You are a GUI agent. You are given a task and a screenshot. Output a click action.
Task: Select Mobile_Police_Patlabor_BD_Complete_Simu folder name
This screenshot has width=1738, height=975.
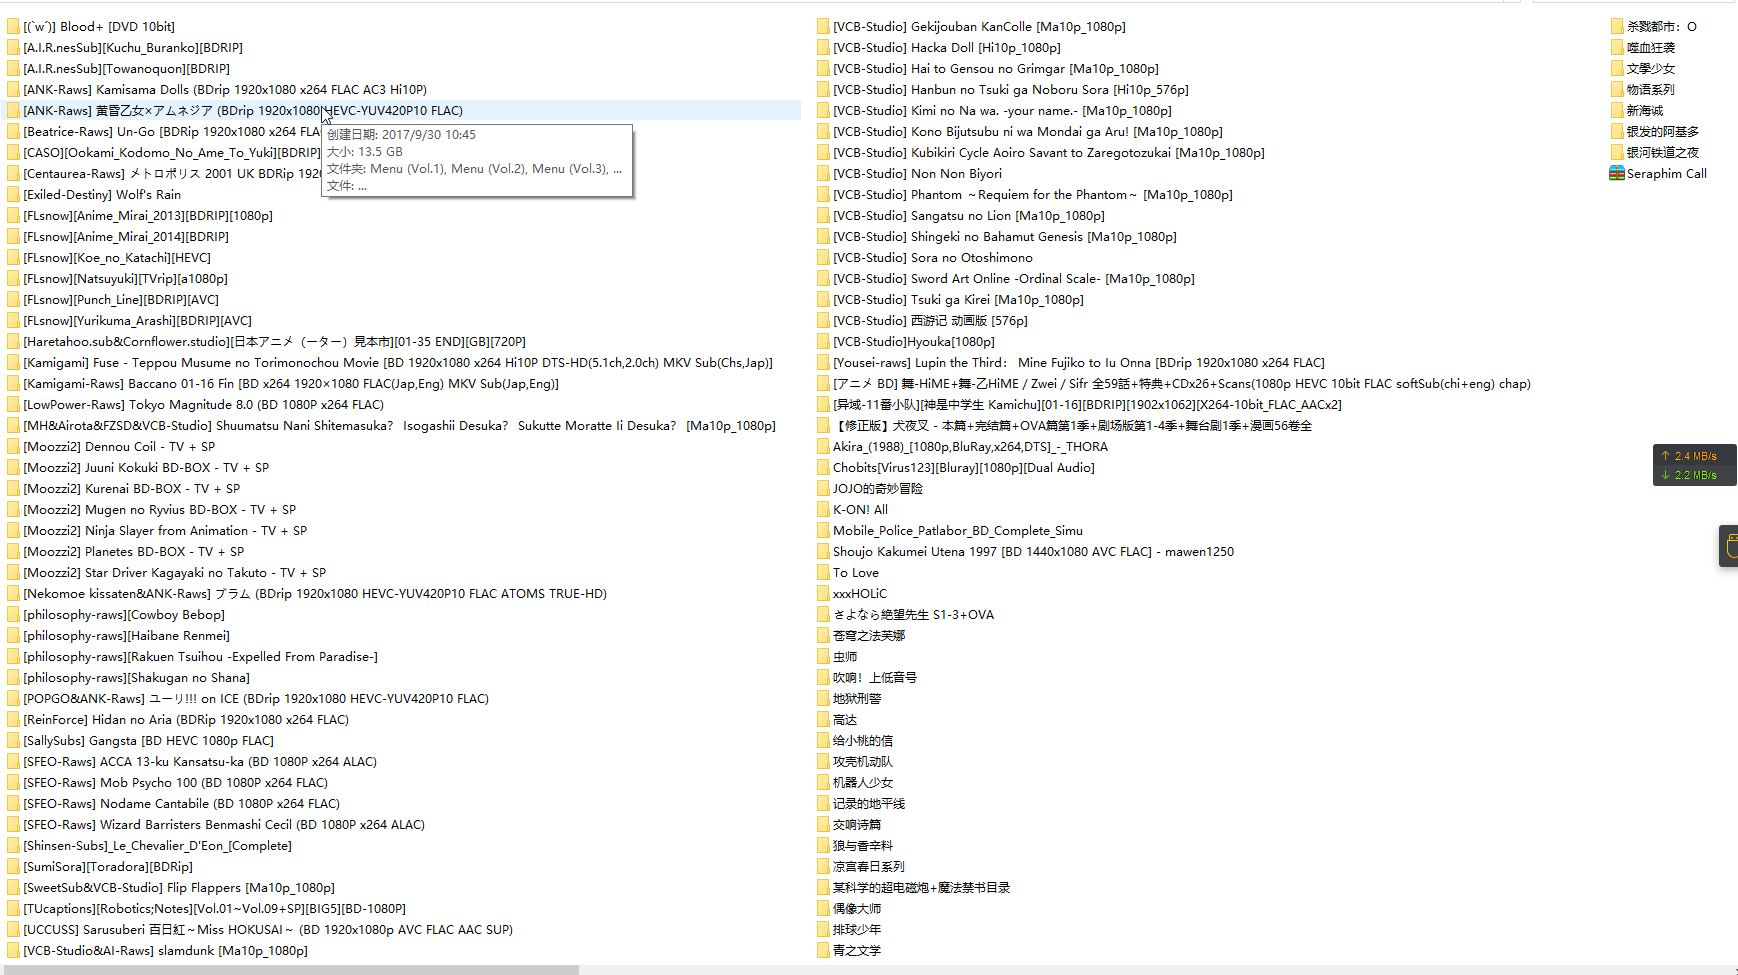(x=958, y=531)
